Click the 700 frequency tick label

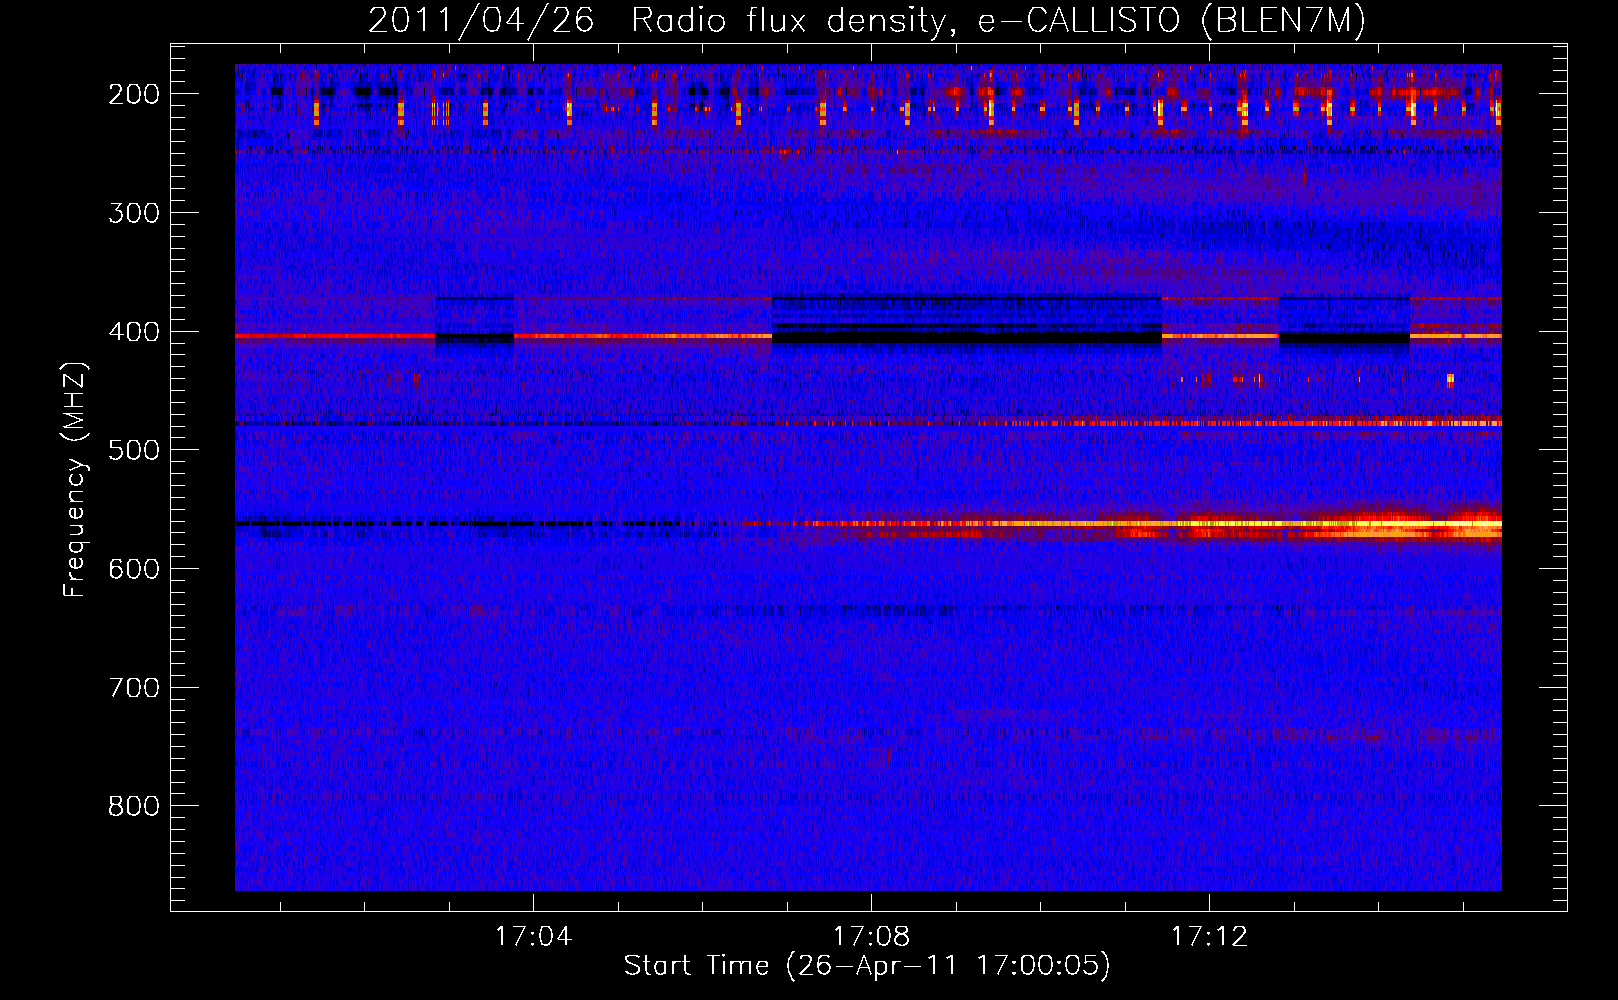[x=134, y=688]
